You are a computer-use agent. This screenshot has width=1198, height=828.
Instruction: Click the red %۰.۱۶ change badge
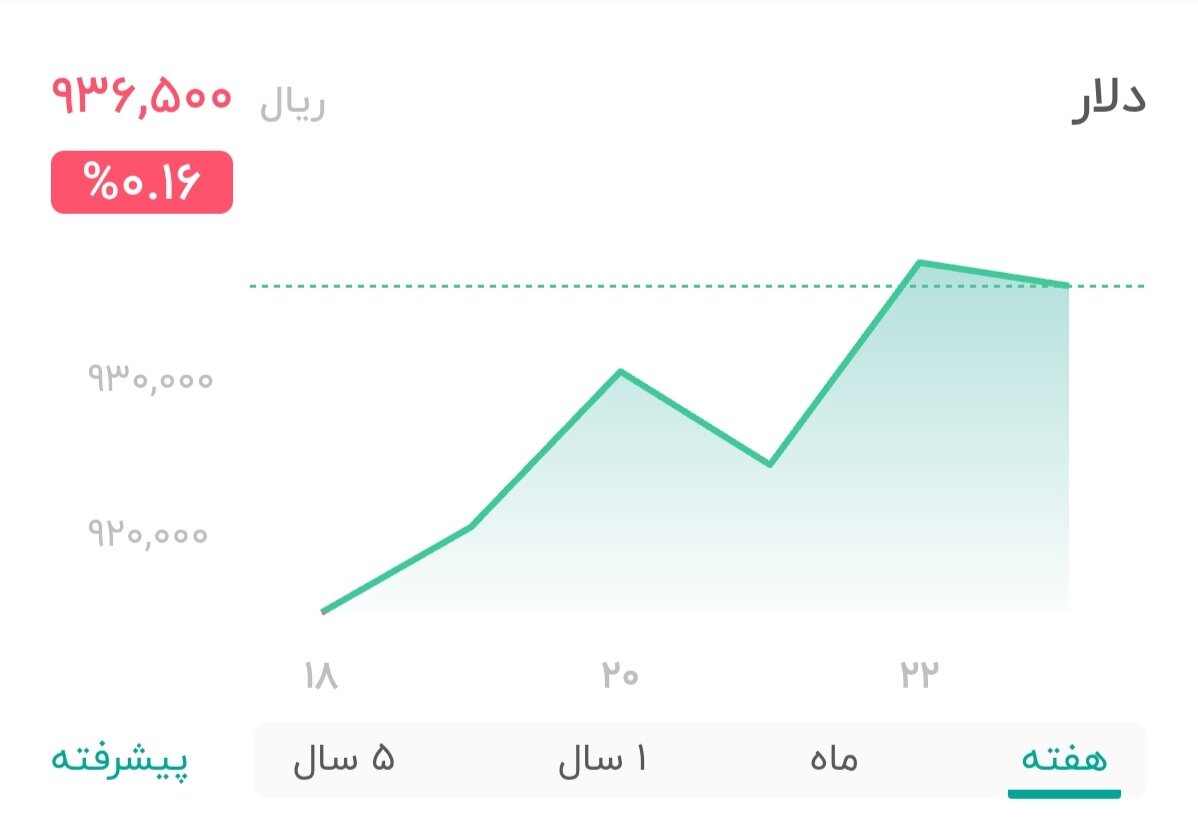tap(140, 183)
